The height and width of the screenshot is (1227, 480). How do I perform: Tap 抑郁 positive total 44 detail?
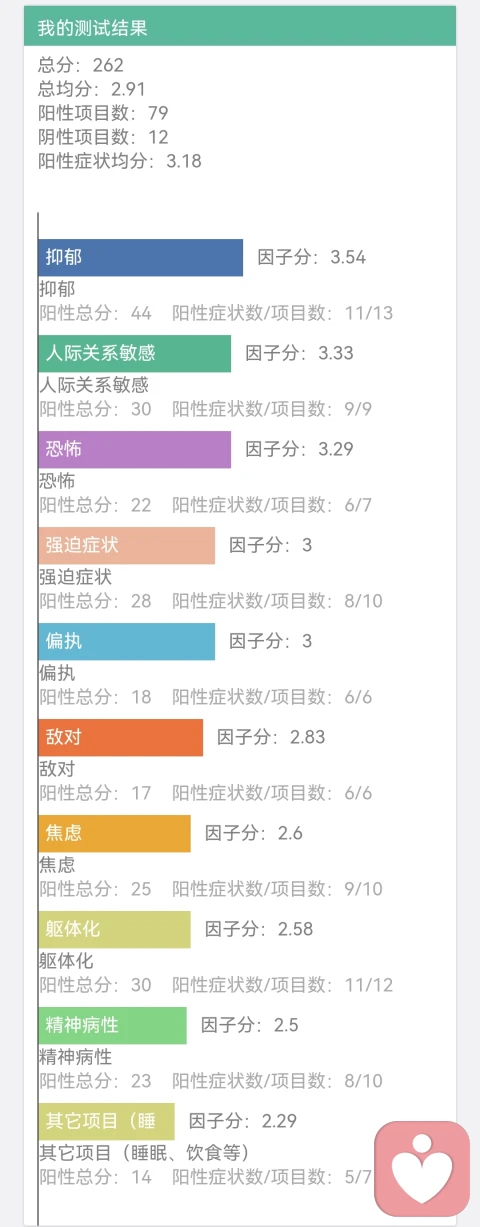(96, 313)
